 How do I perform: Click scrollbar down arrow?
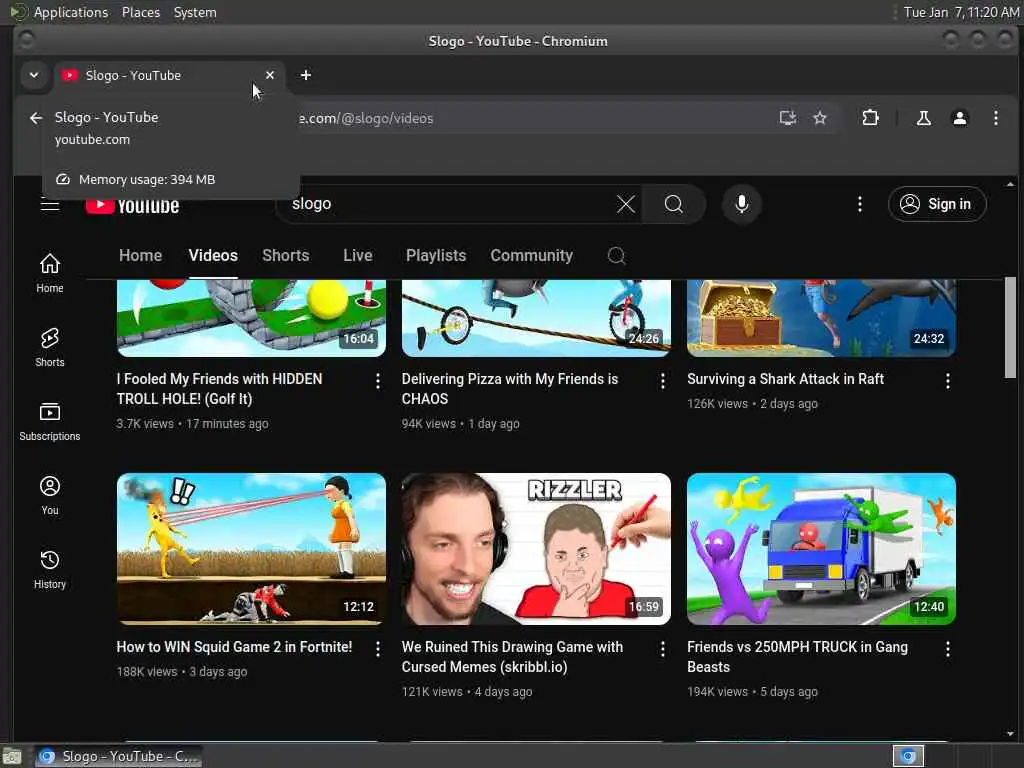(1010, 734)
